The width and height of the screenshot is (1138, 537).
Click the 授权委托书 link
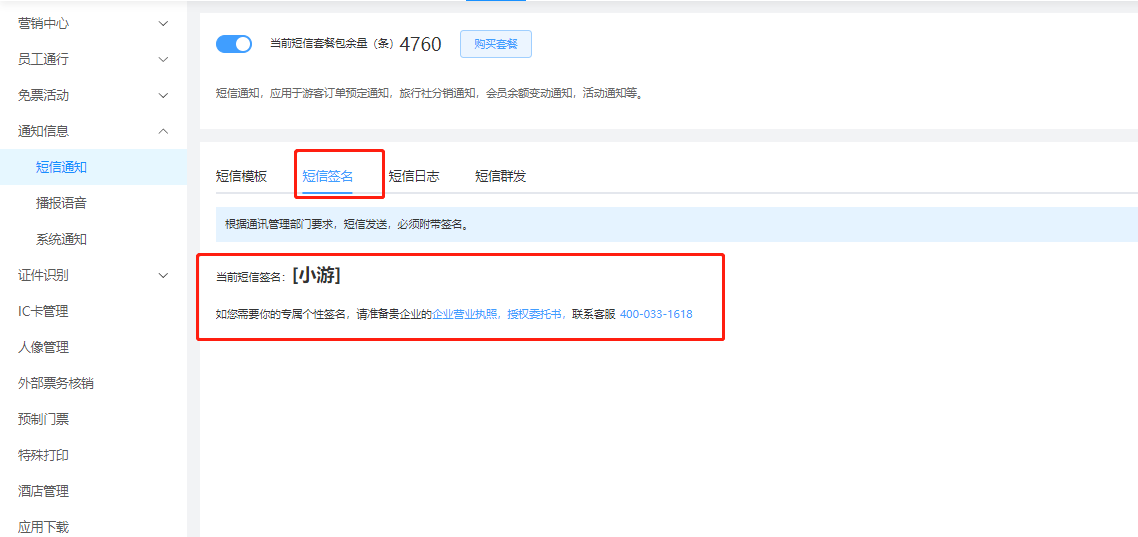pos(535,314)
